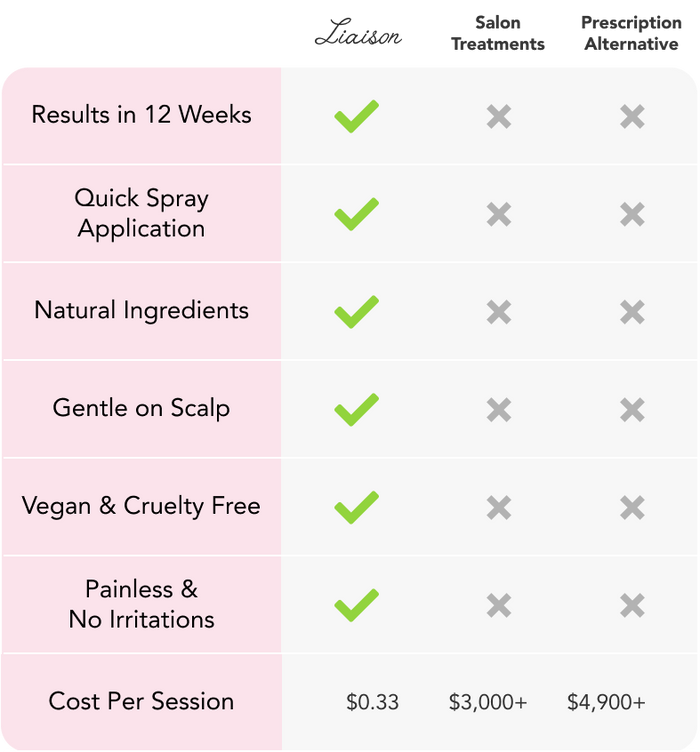This screenshot has height=752, width=700.
Task: Click the green checkmark for Painless & No Irritations
Action: coord(356,605)
